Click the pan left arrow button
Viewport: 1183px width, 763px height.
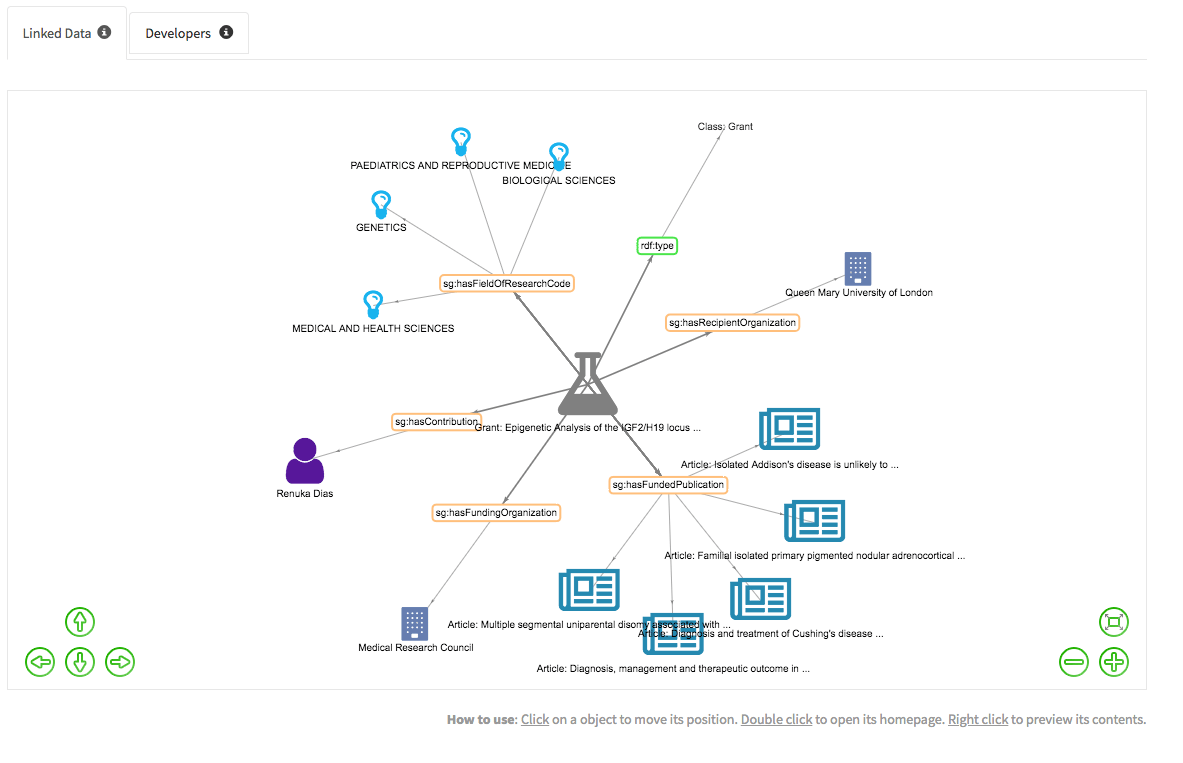pos(40,661)
